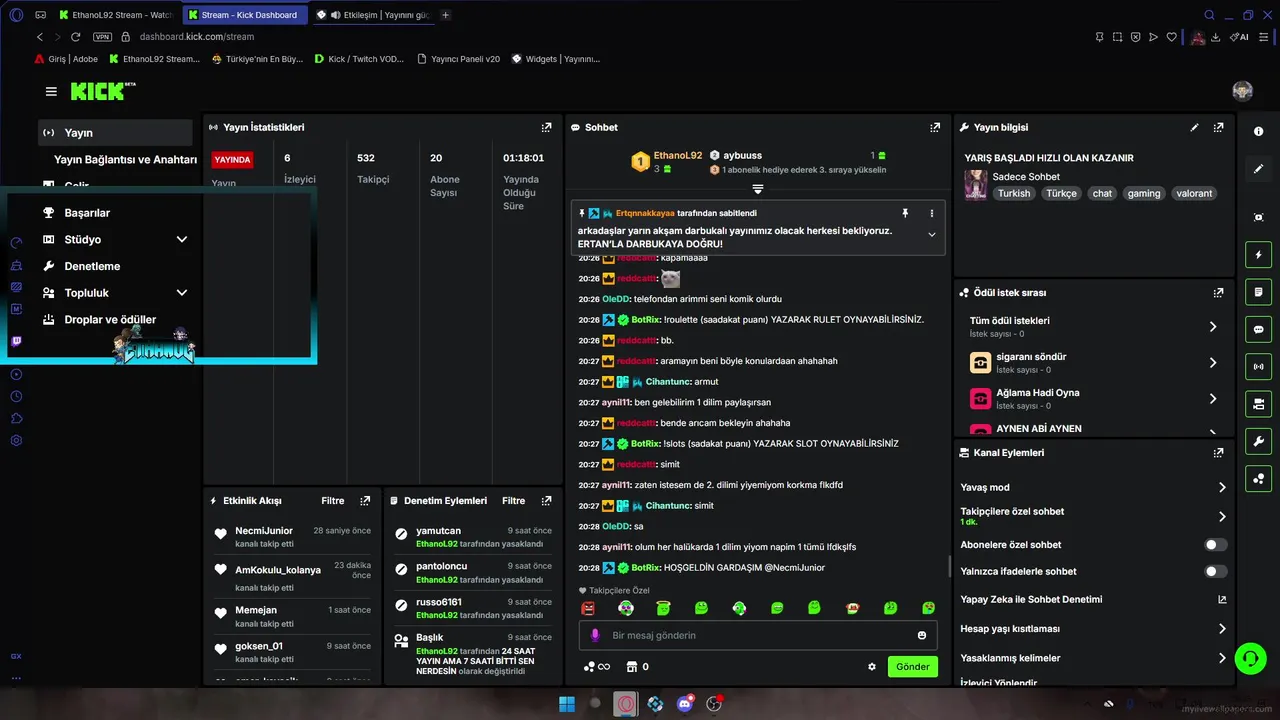Toggle the lightning activity widget in right rail
This screenshot has width=1280, height=720.
[x=1258, y=255]
